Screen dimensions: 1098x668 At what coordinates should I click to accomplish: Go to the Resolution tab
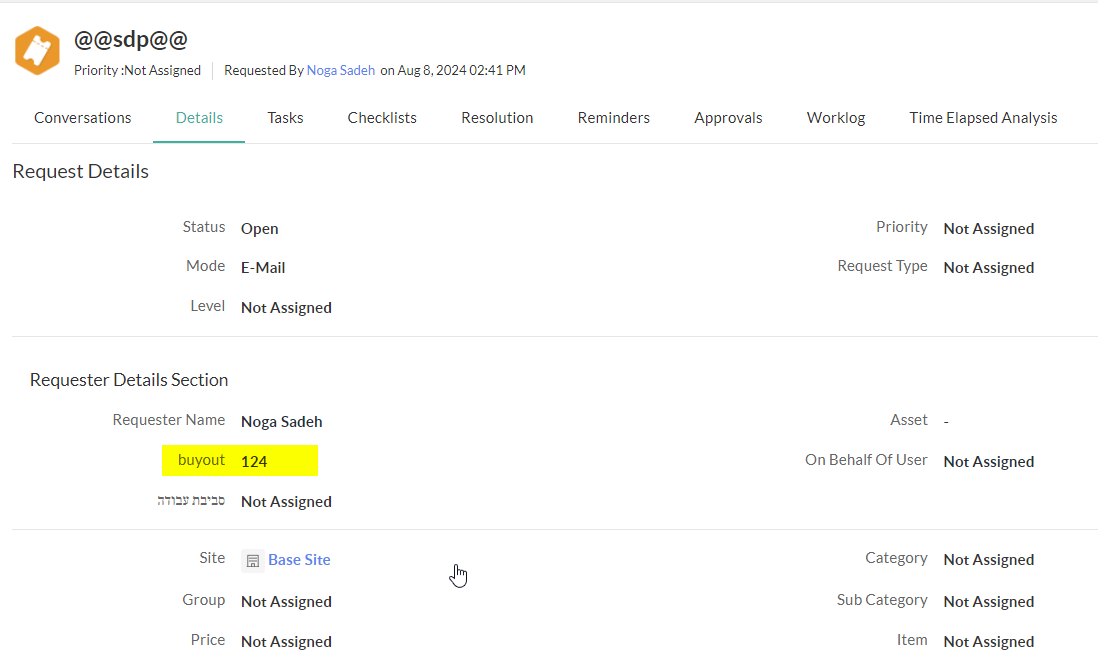(497, 118)
